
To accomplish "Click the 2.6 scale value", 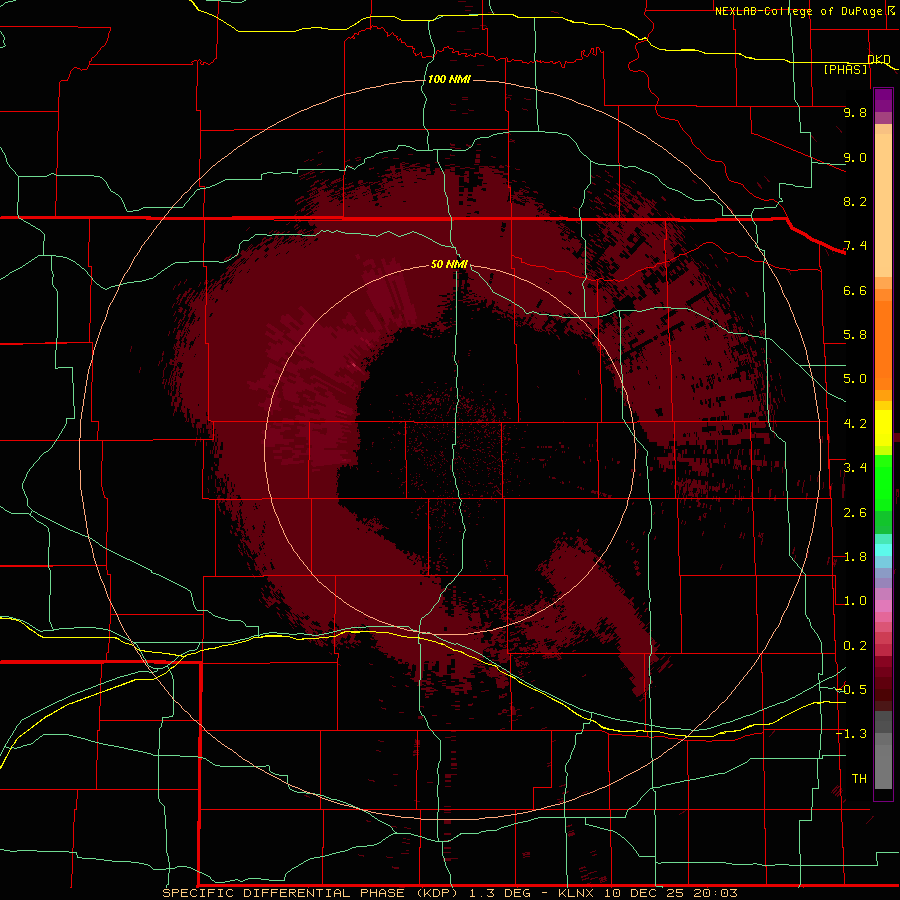I will click(855, 513).
